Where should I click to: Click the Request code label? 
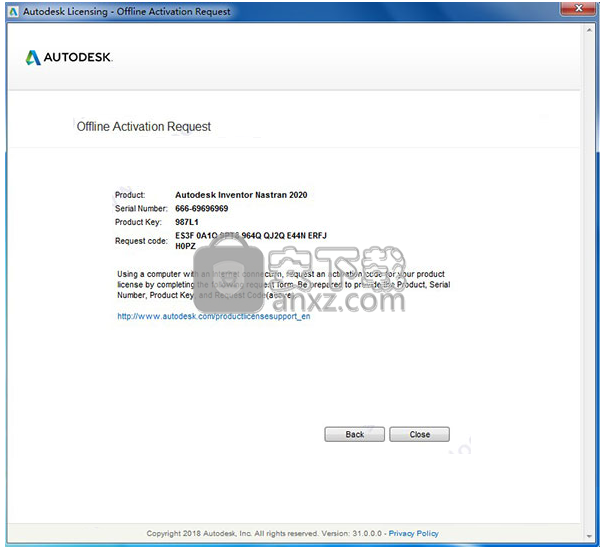(142, 241)
